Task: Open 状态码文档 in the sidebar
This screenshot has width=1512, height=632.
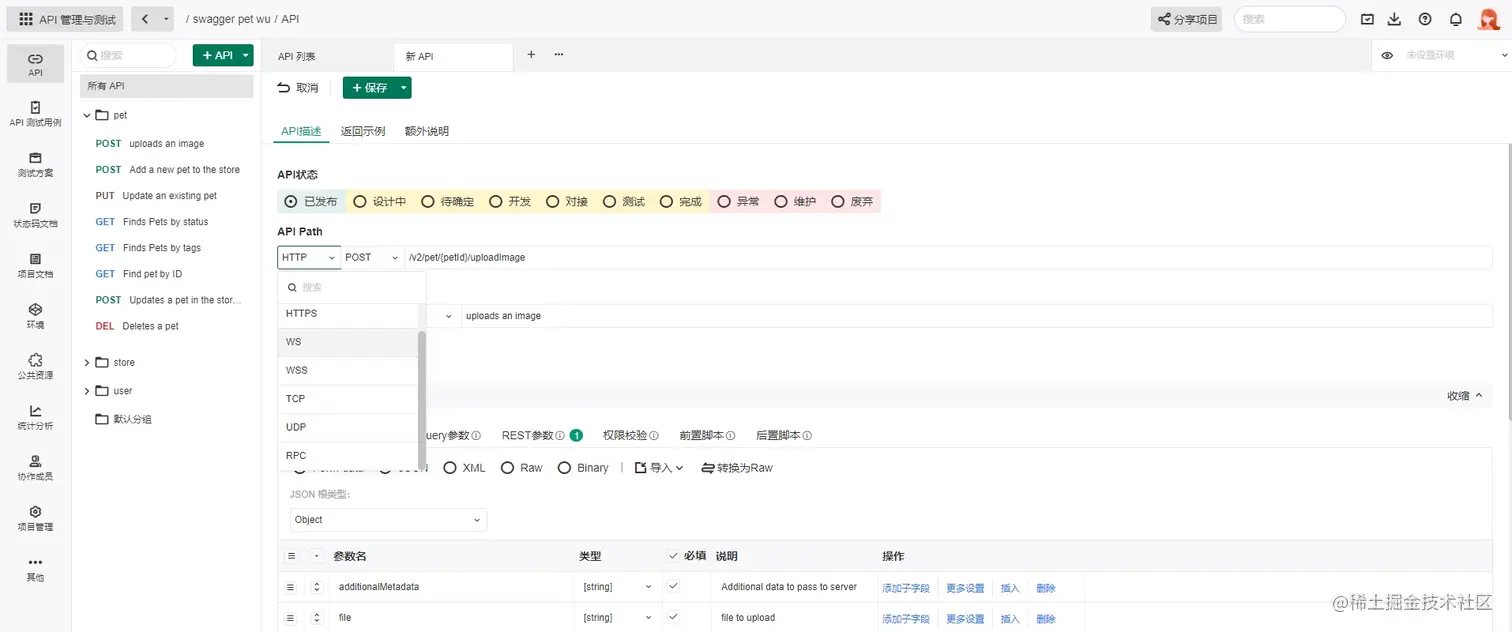Action: click(x=35, y=215)
